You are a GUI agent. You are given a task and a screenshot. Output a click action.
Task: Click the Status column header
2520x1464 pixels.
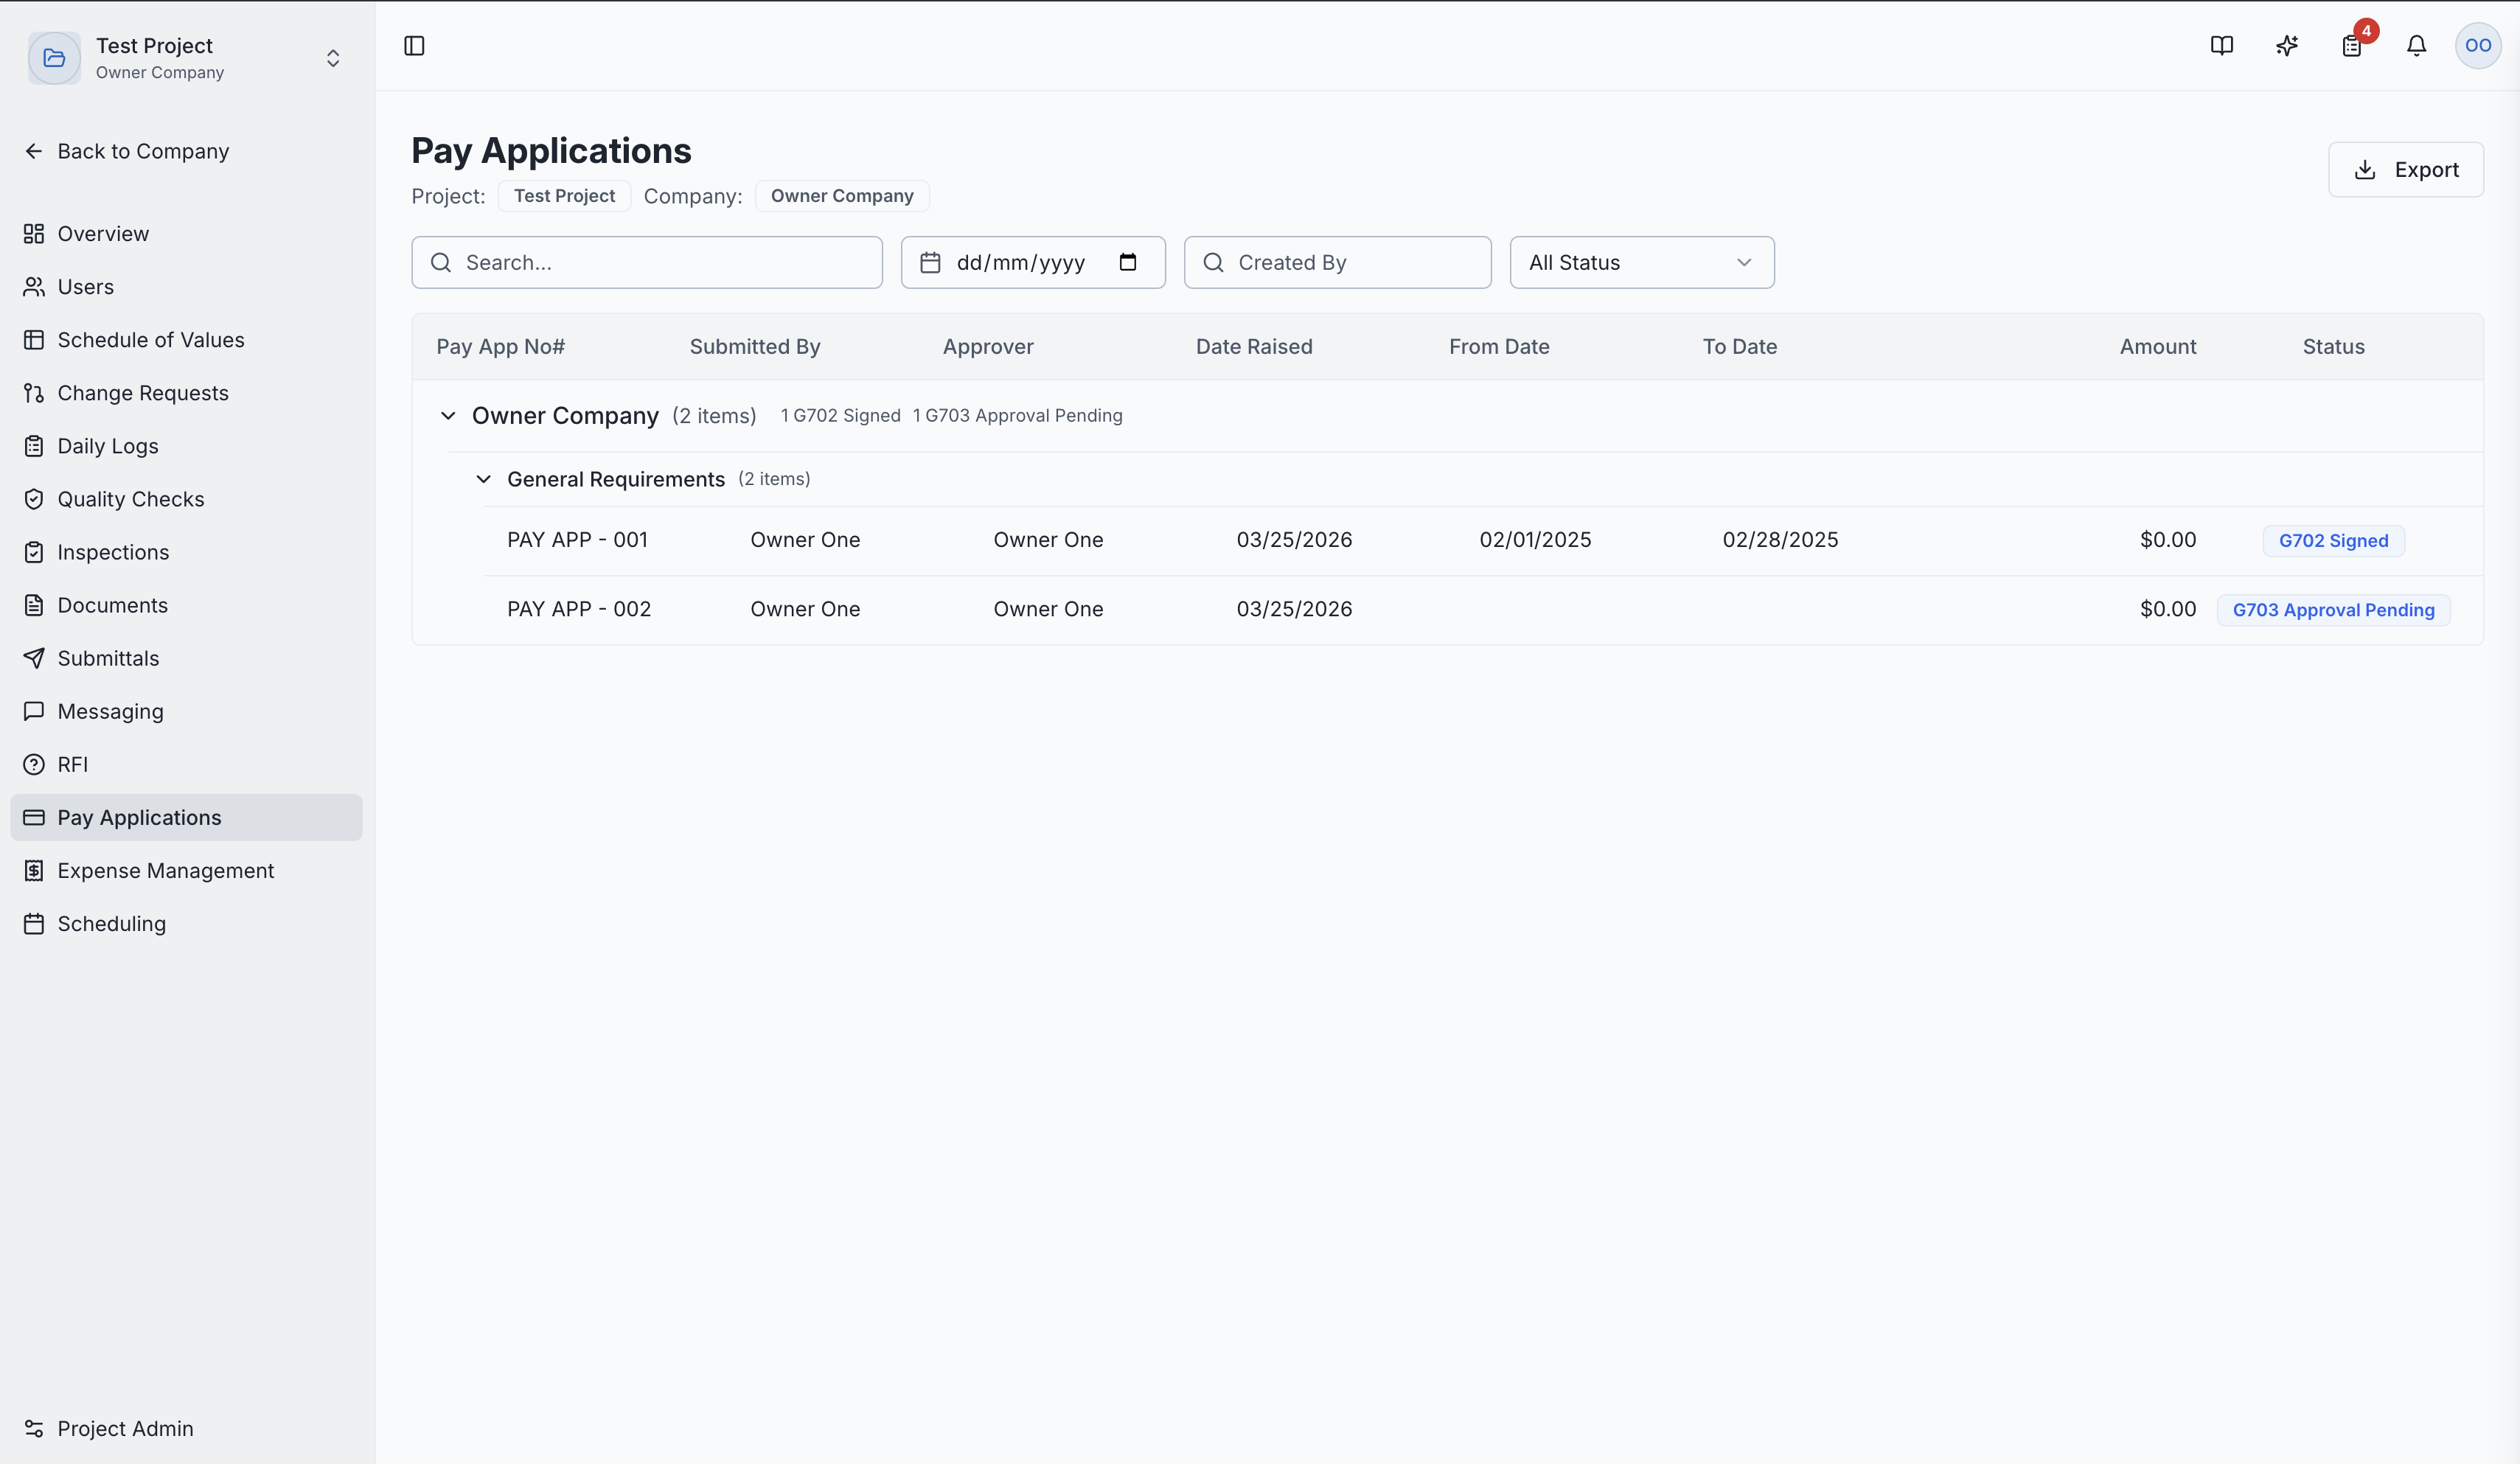coord(2333,346)
